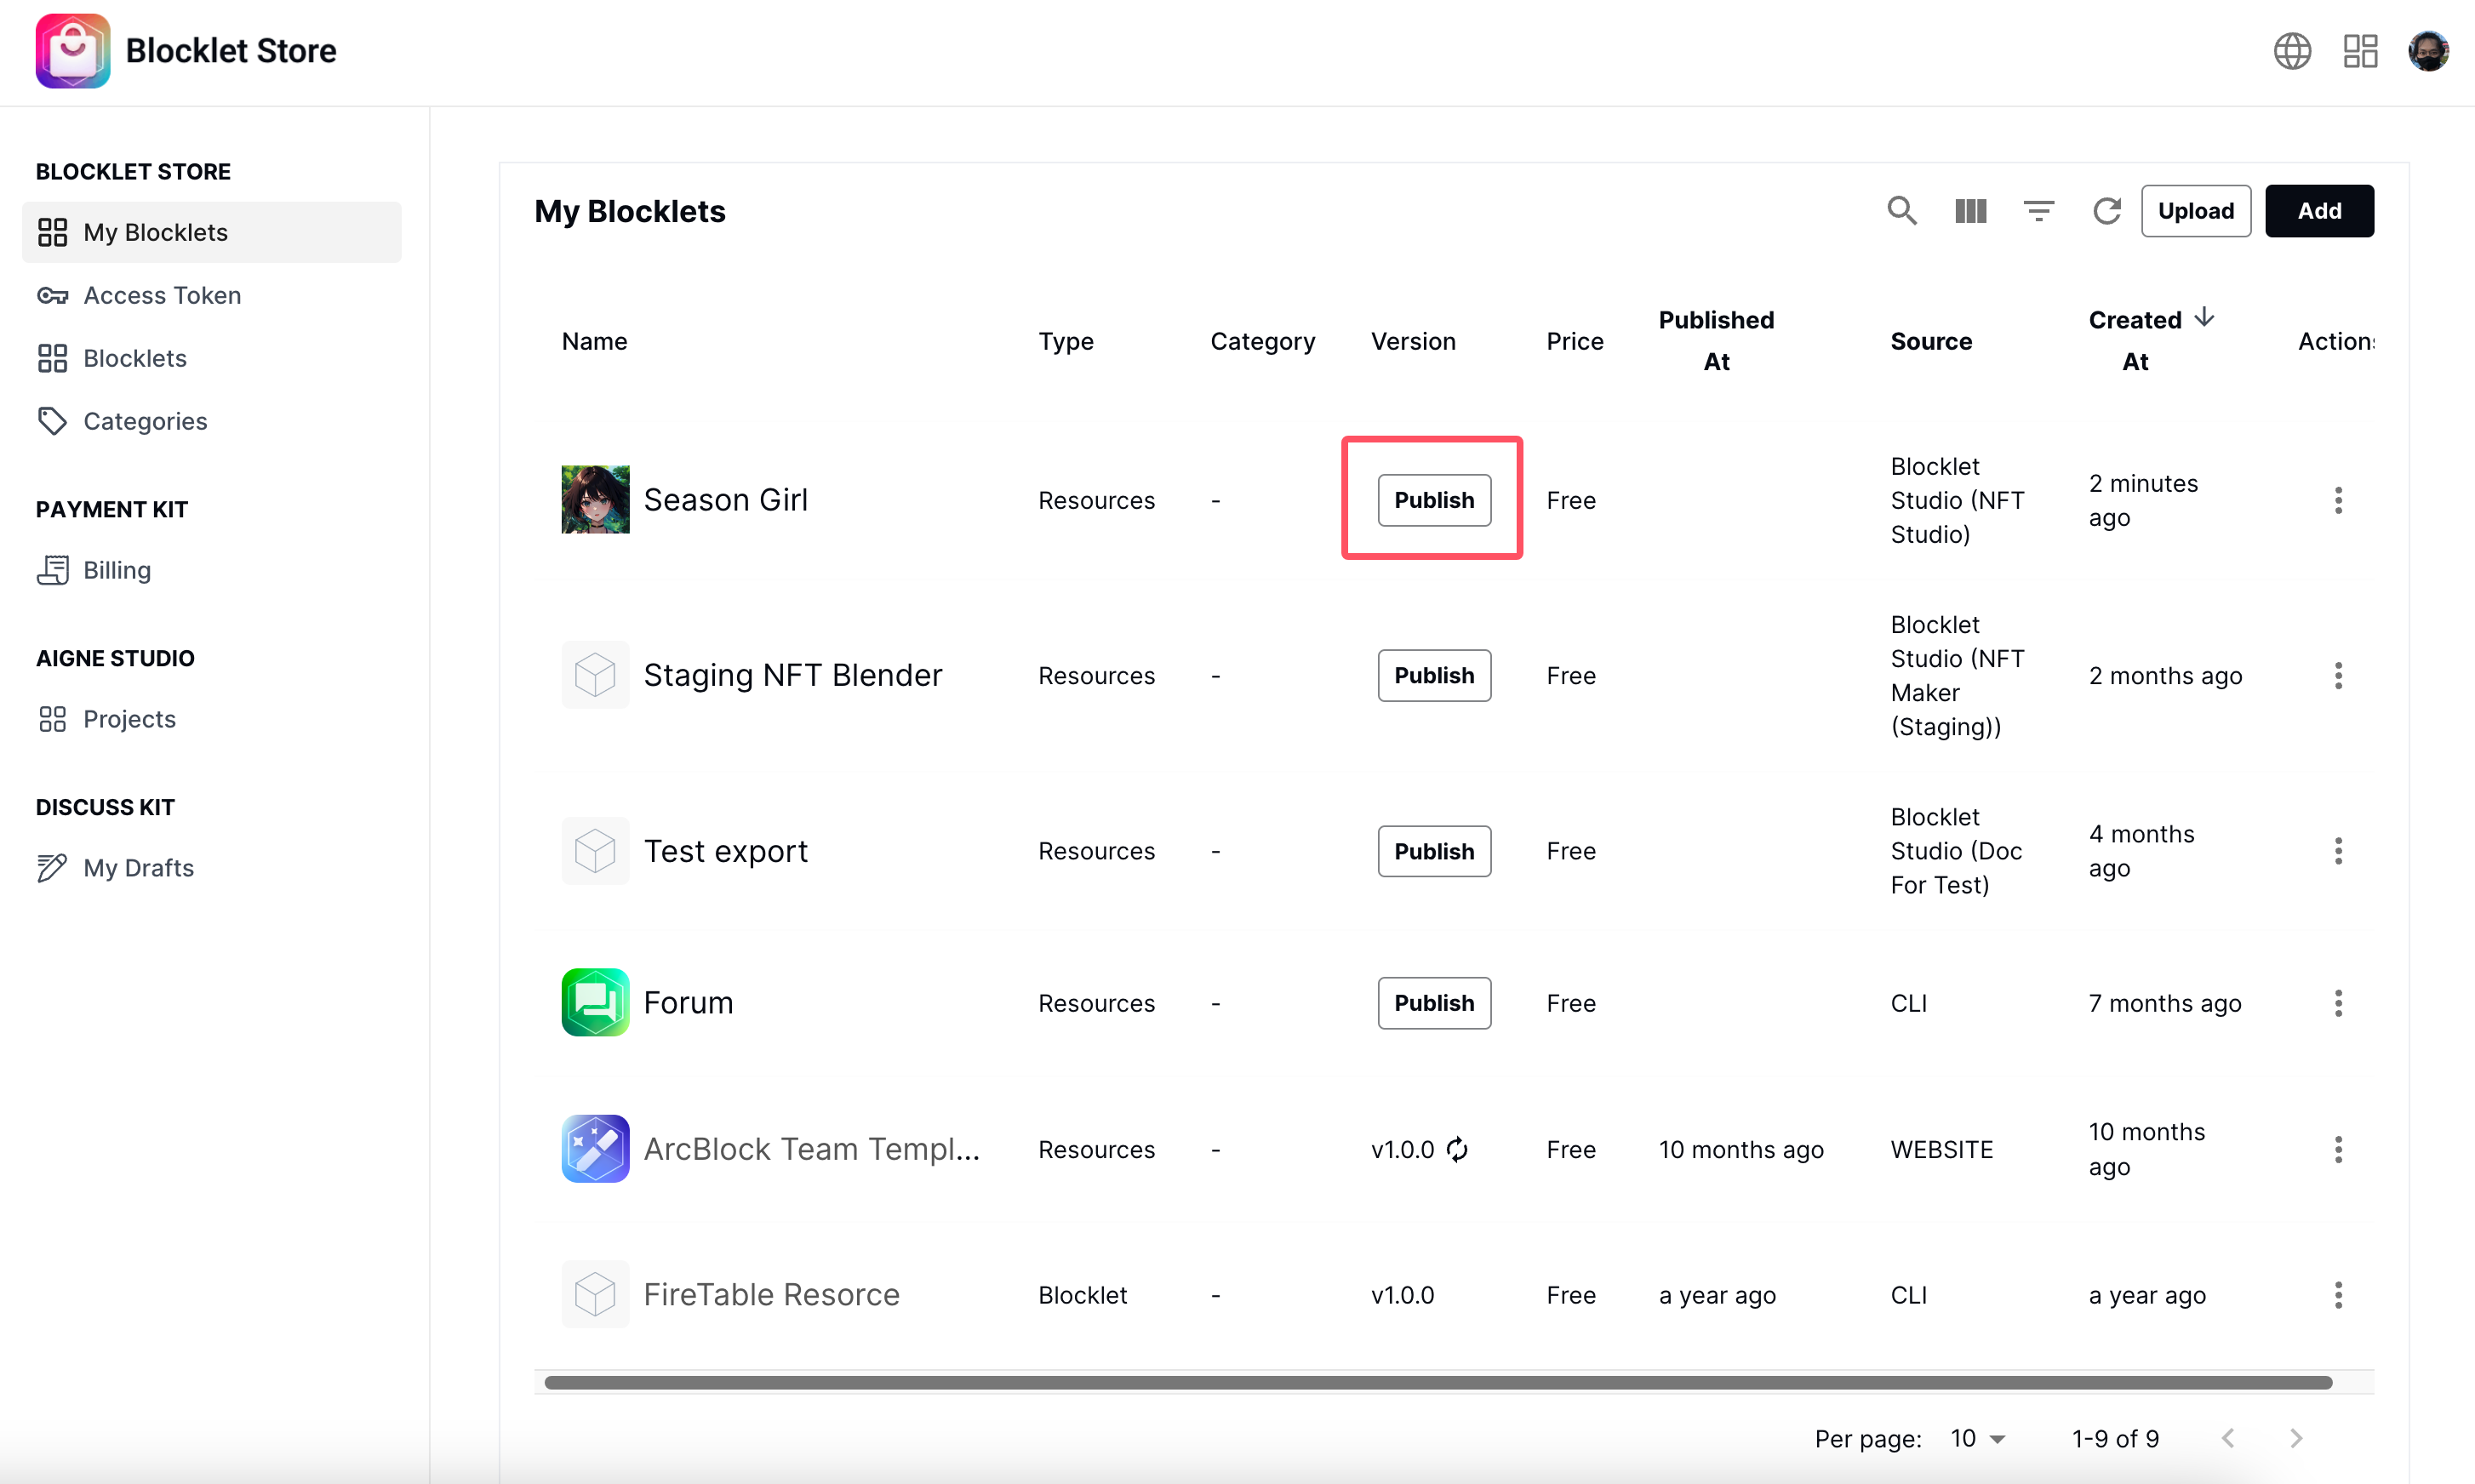Open the language globe icon
Image resolution: width=2475 pixels, height=1484 pixels.
2291,51
